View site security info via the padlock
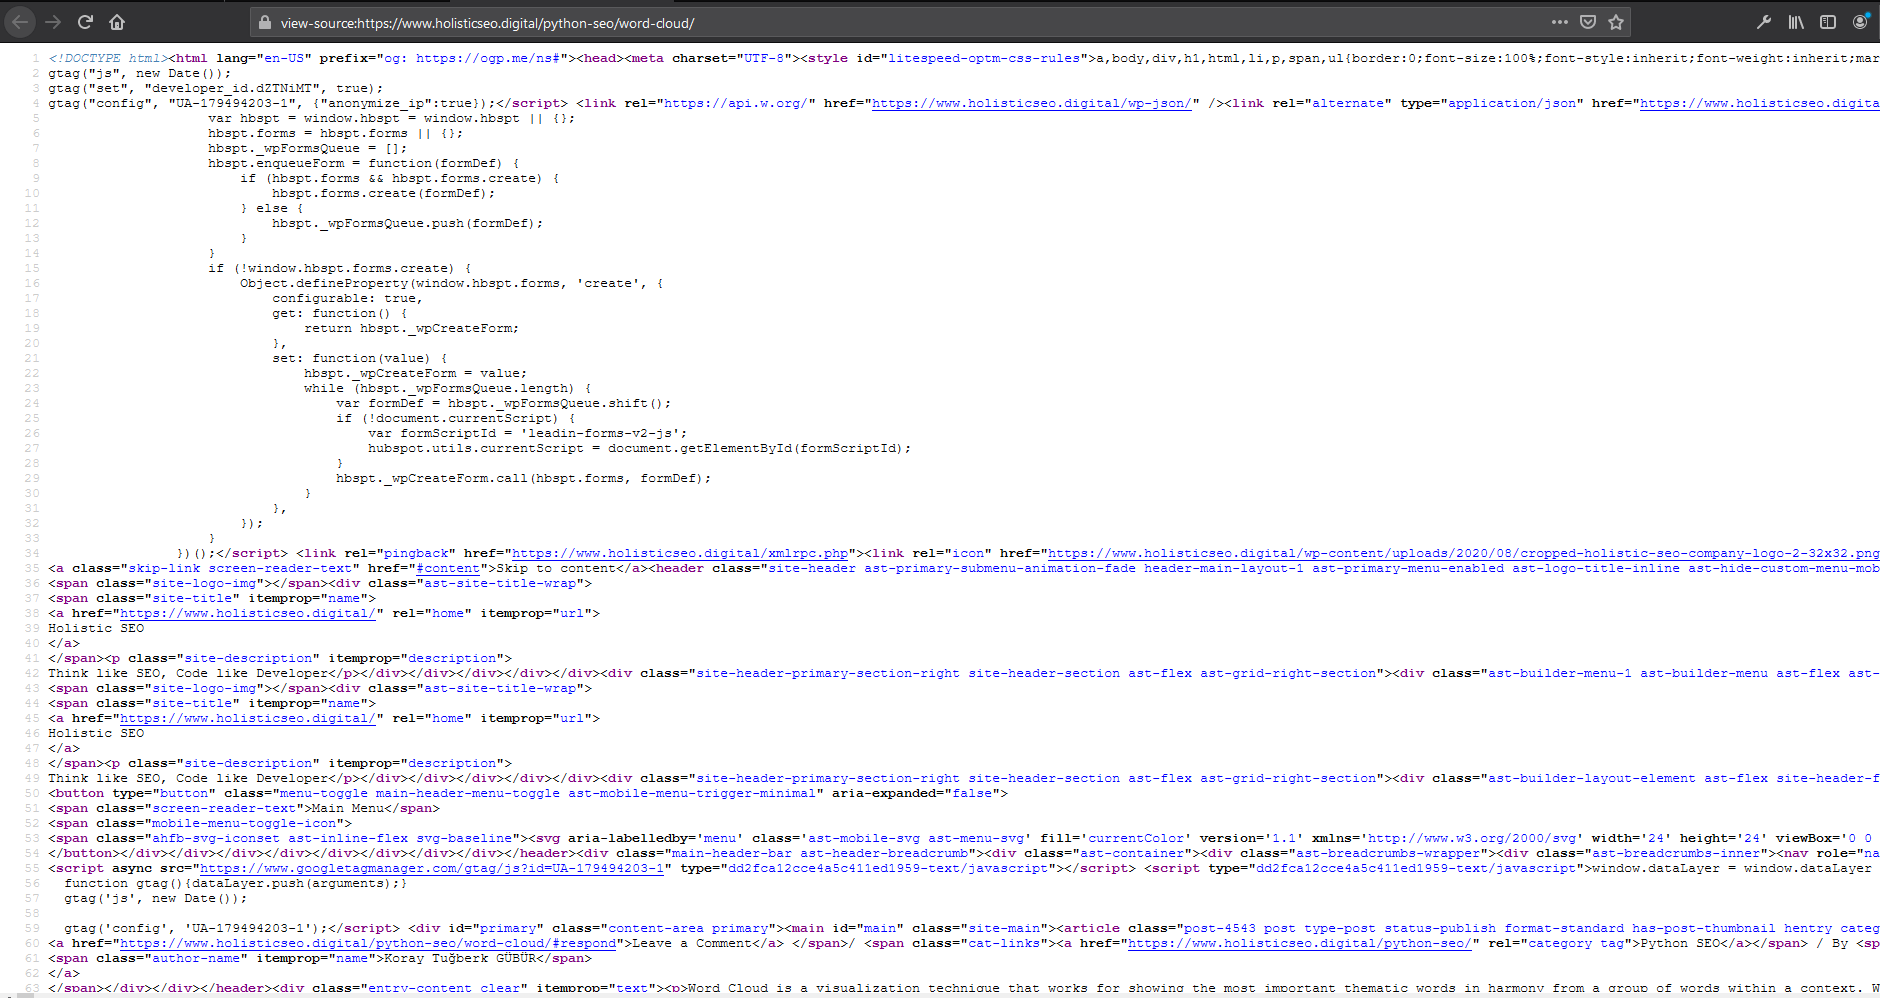Screen dimensions: 1880x998 coord(264,21)
